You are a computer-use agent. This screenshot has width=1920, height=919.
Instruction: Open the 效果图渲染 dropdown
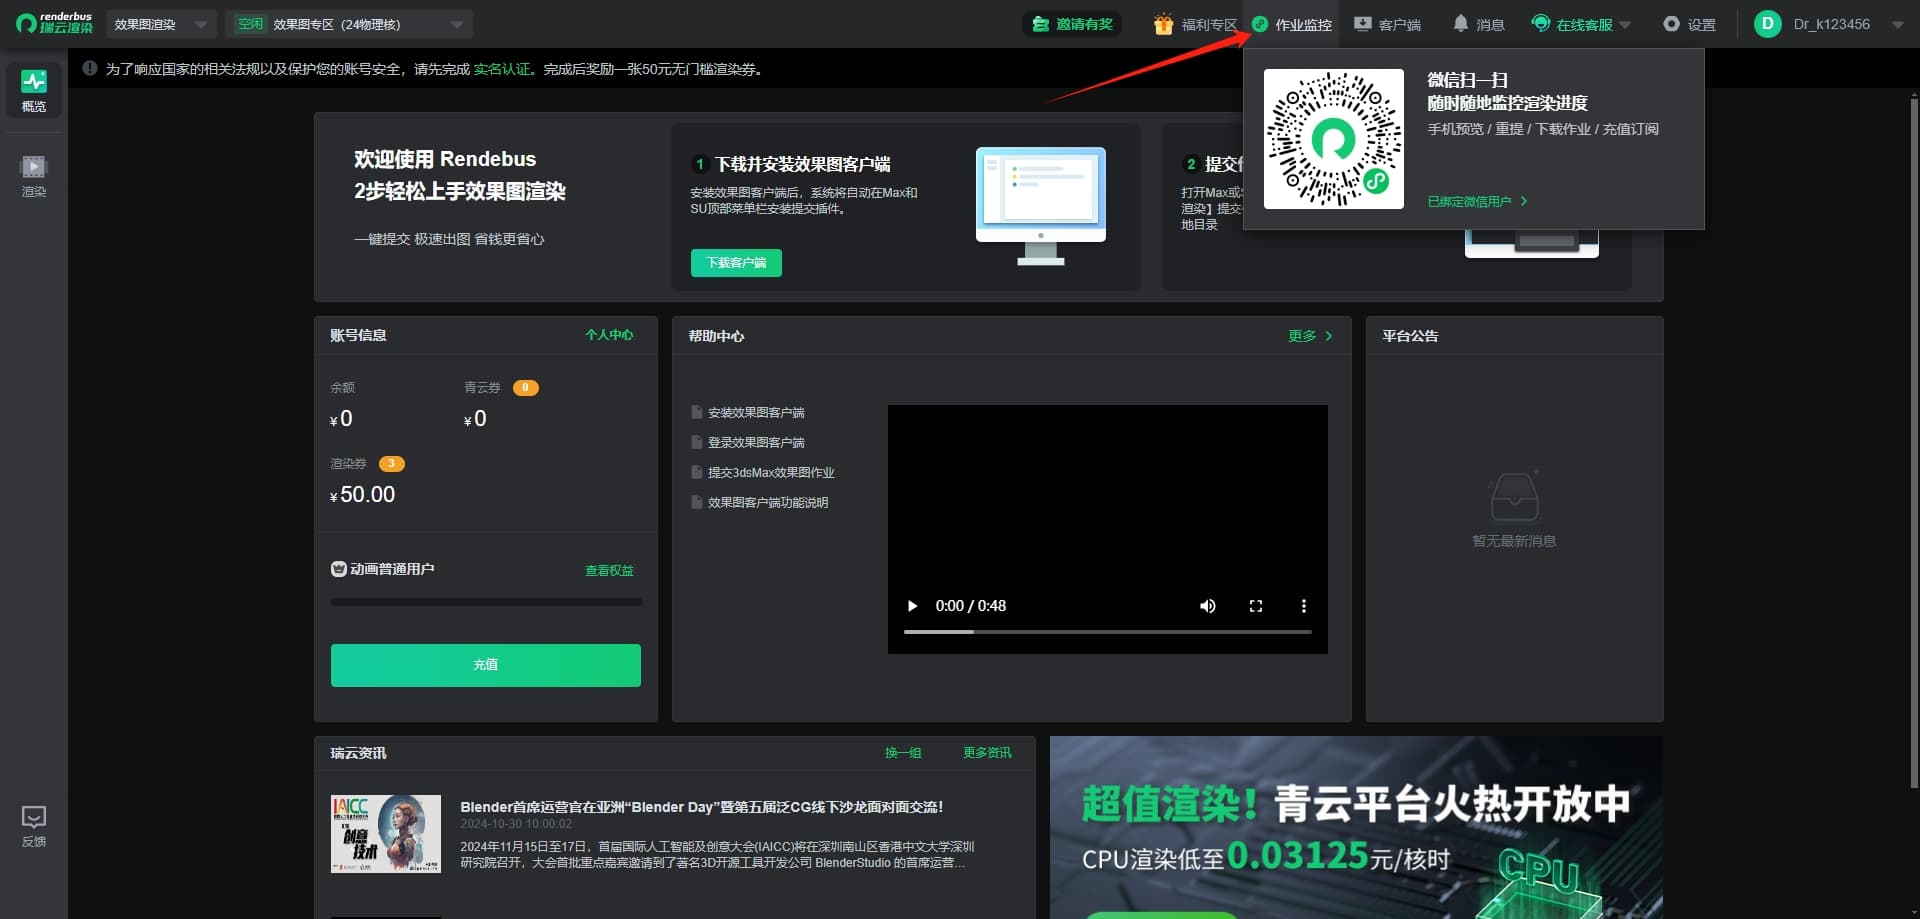(160, 24)
